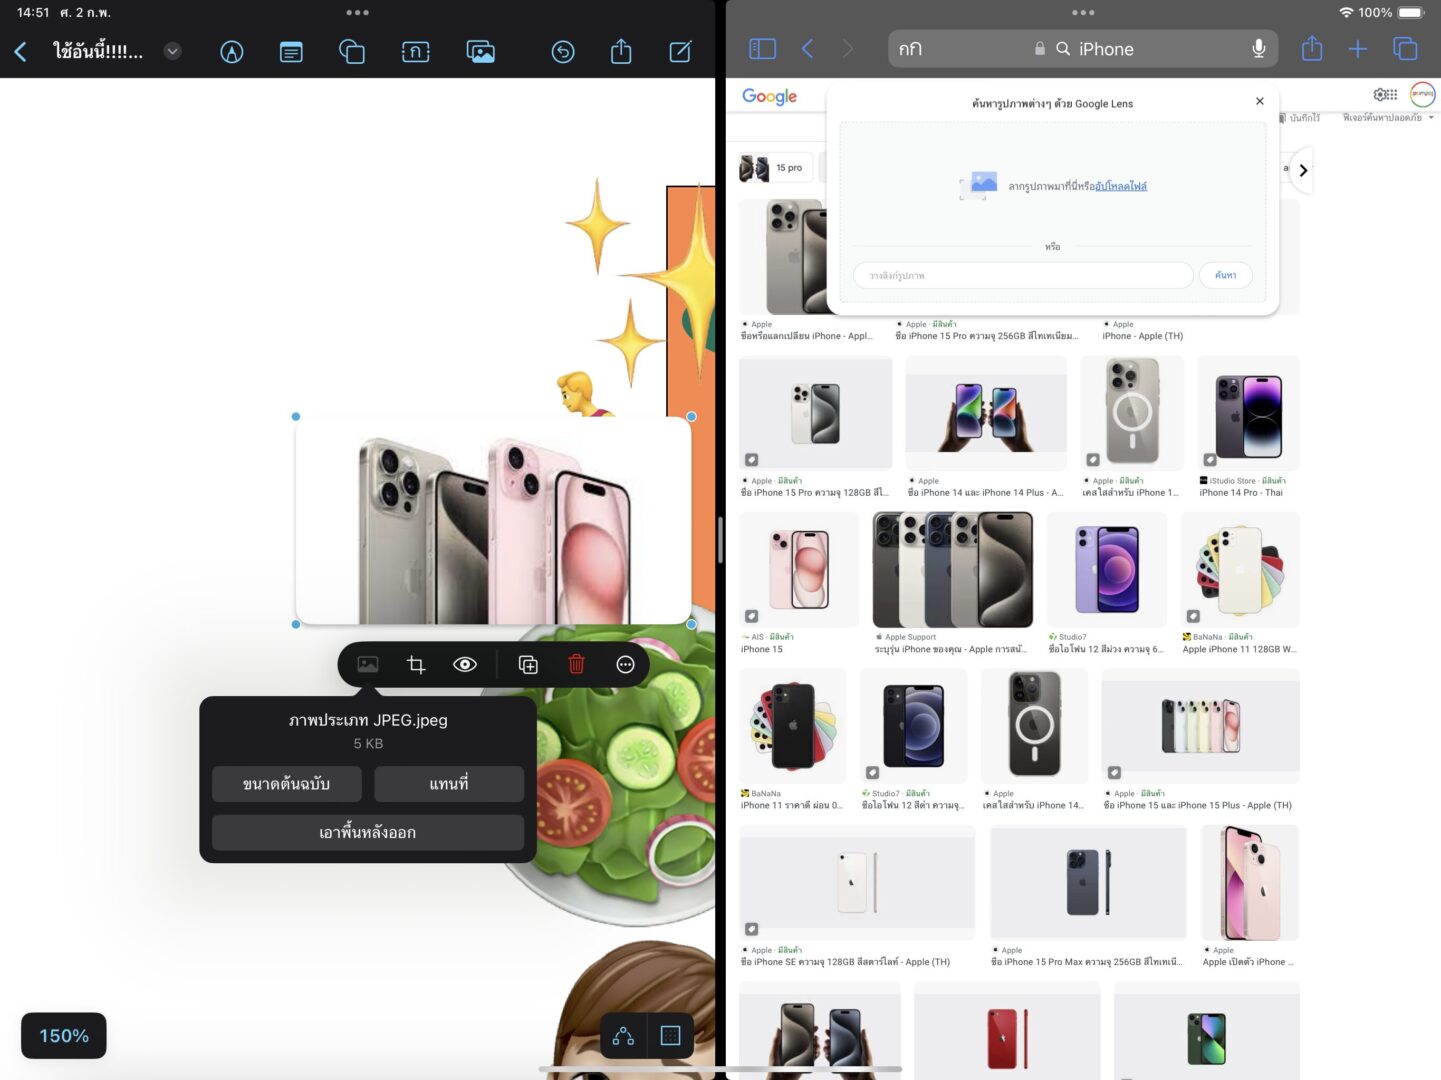Toggle connector lines icon
The height and width of the screenshot is (1080, 1441).
click(x=623, y=1036)
